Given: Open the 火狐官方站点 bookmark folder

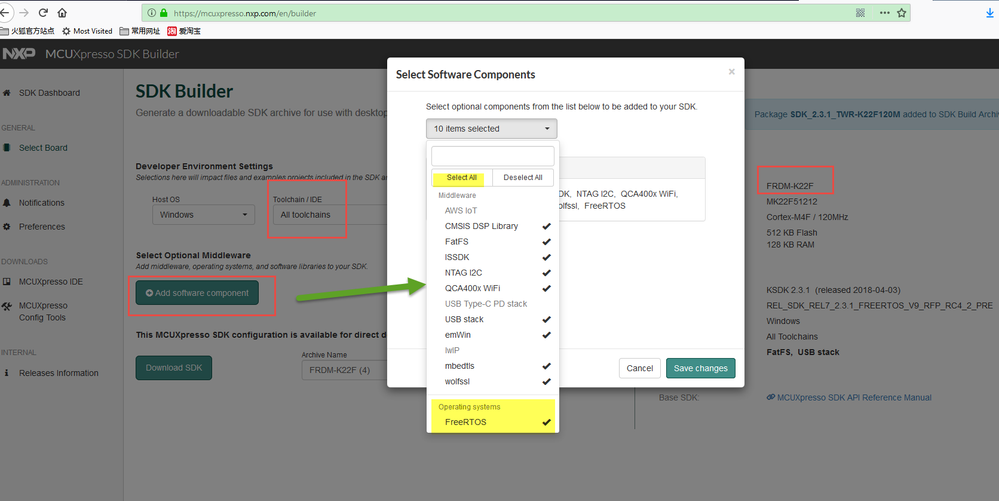Looking at the screenshot, I should [x=27, y=31].
